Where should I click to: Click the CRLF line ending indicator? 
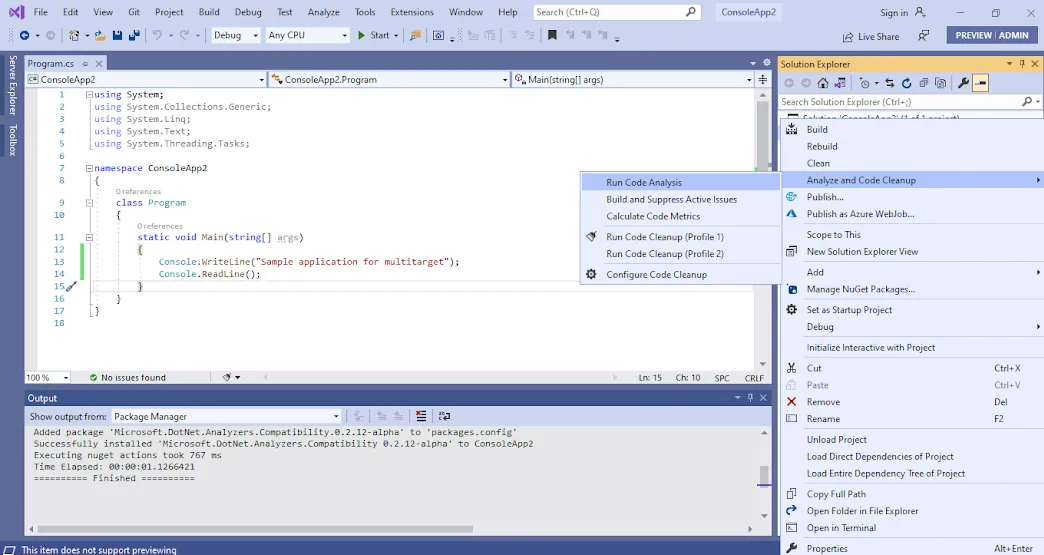(754, 377)
